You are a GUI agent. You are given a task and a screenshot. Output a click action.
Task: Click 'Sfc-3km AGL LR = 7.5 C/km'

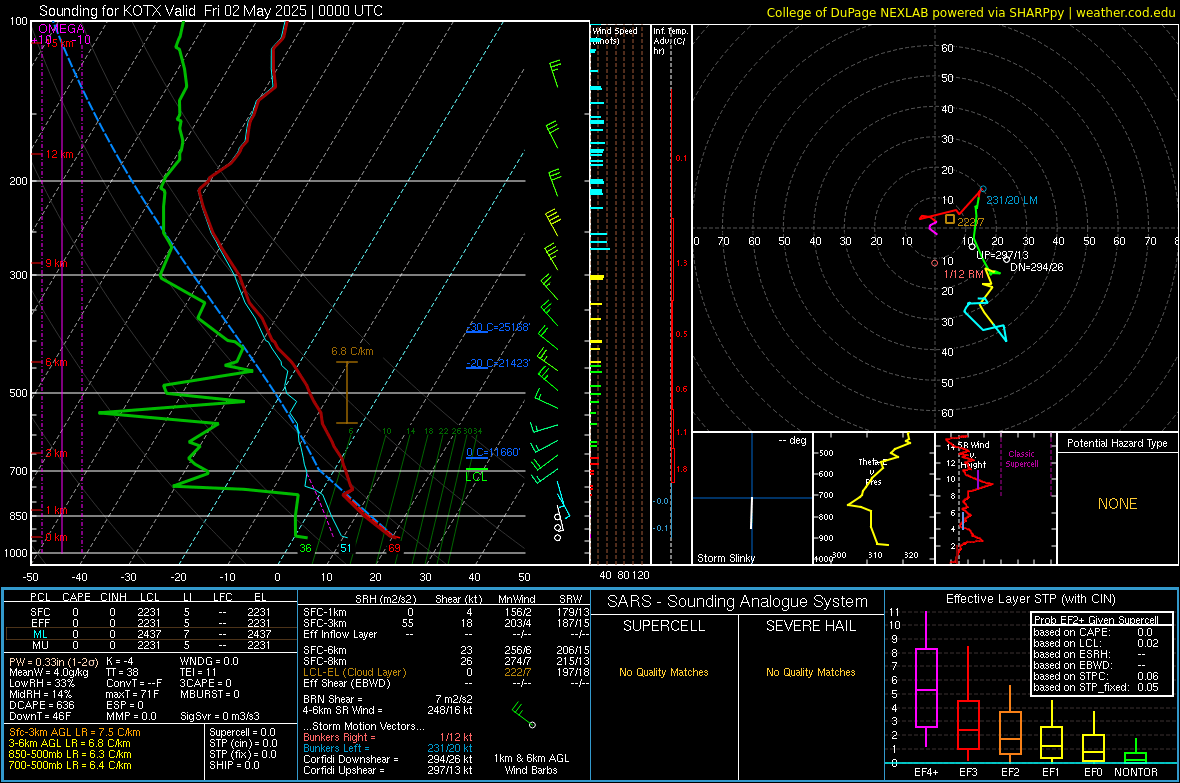[75, 733]
